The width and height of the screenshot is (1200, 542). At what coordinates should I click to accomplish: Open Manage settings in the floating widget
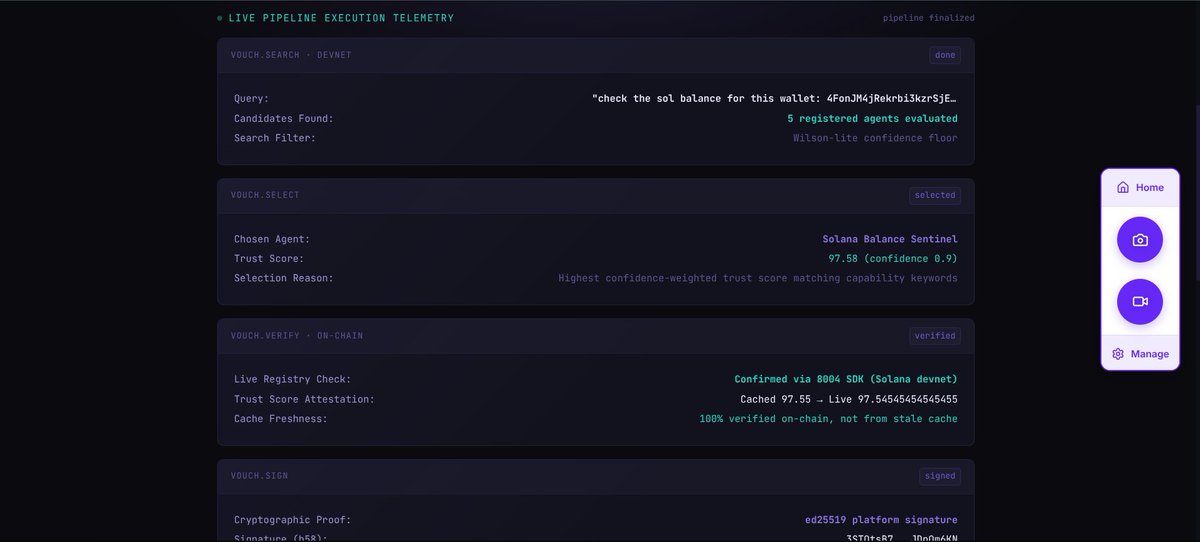[x=1140, y=353]
